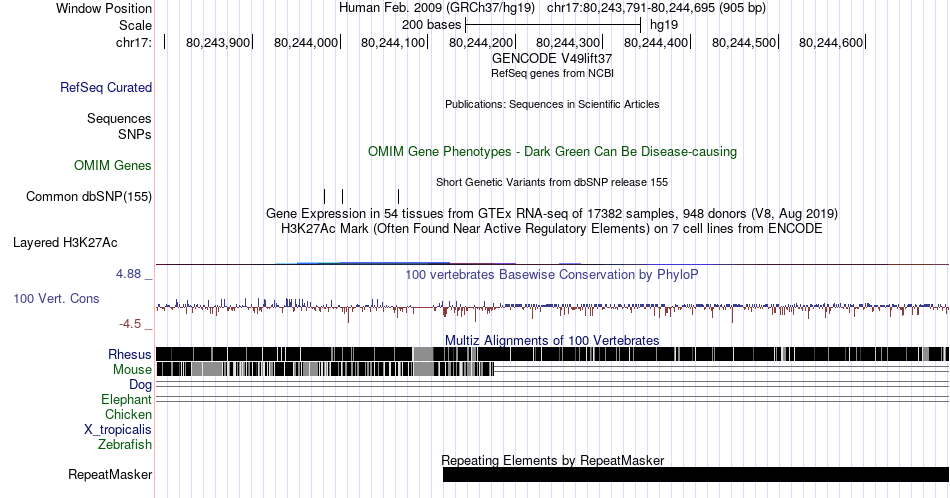This screenshot has height=498, width=950.
Task: Click the SNPs track label
Action: pyautogui.click(x=135, y=134)
